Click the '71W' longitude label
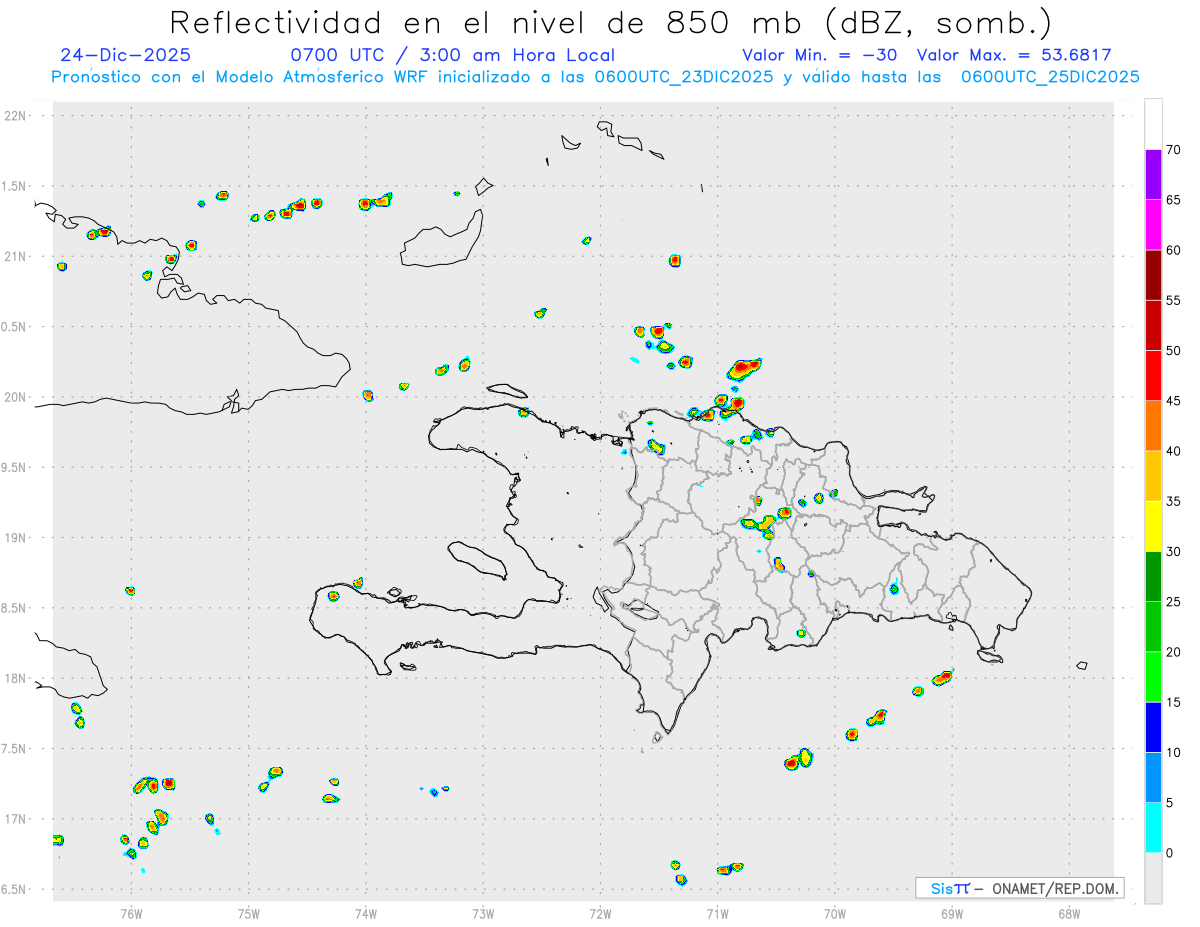 tap(717, 913)
